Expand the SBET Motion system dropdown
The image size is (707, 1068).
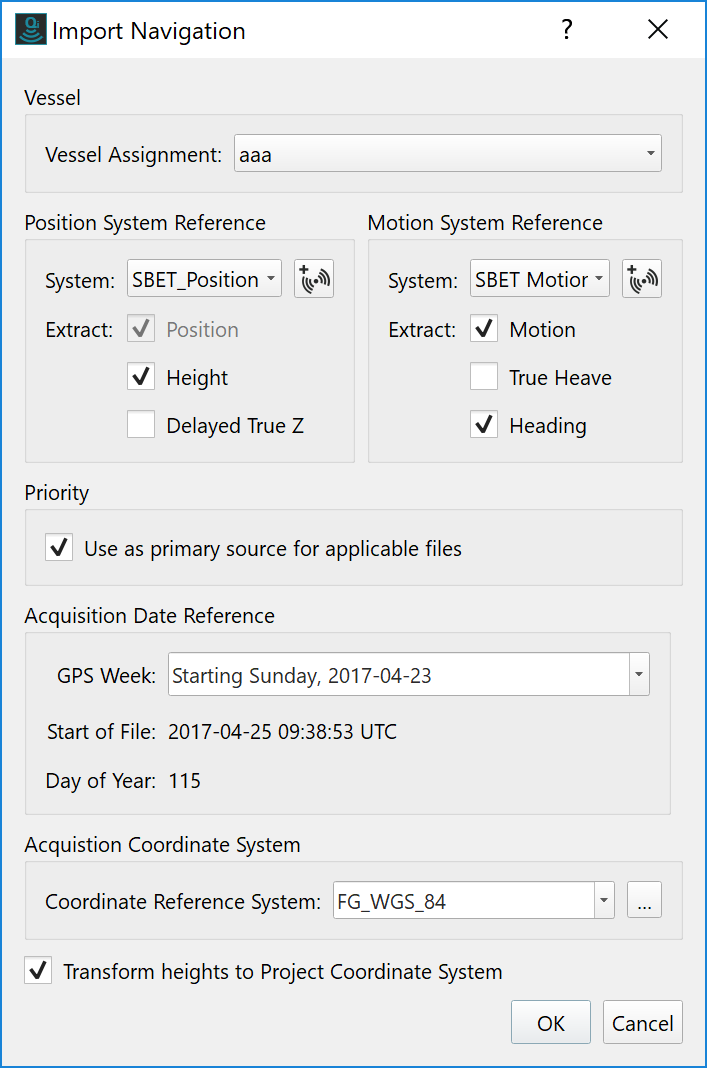pyautogui.click(x=540, y=280)
